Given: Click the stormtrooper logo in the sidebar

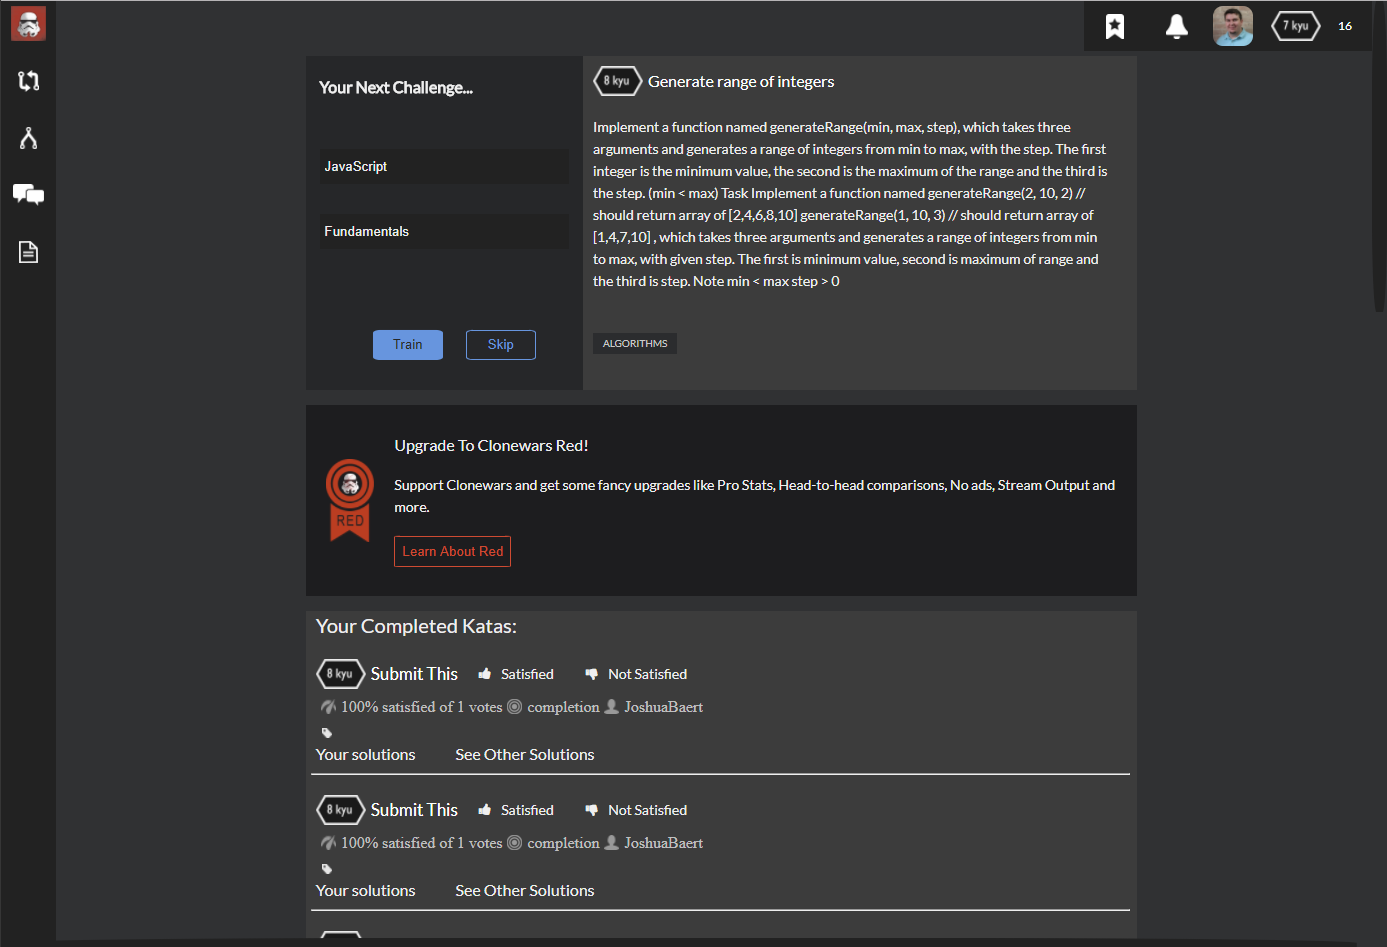Looking at the screenshot, I should [x=28, y=24].
